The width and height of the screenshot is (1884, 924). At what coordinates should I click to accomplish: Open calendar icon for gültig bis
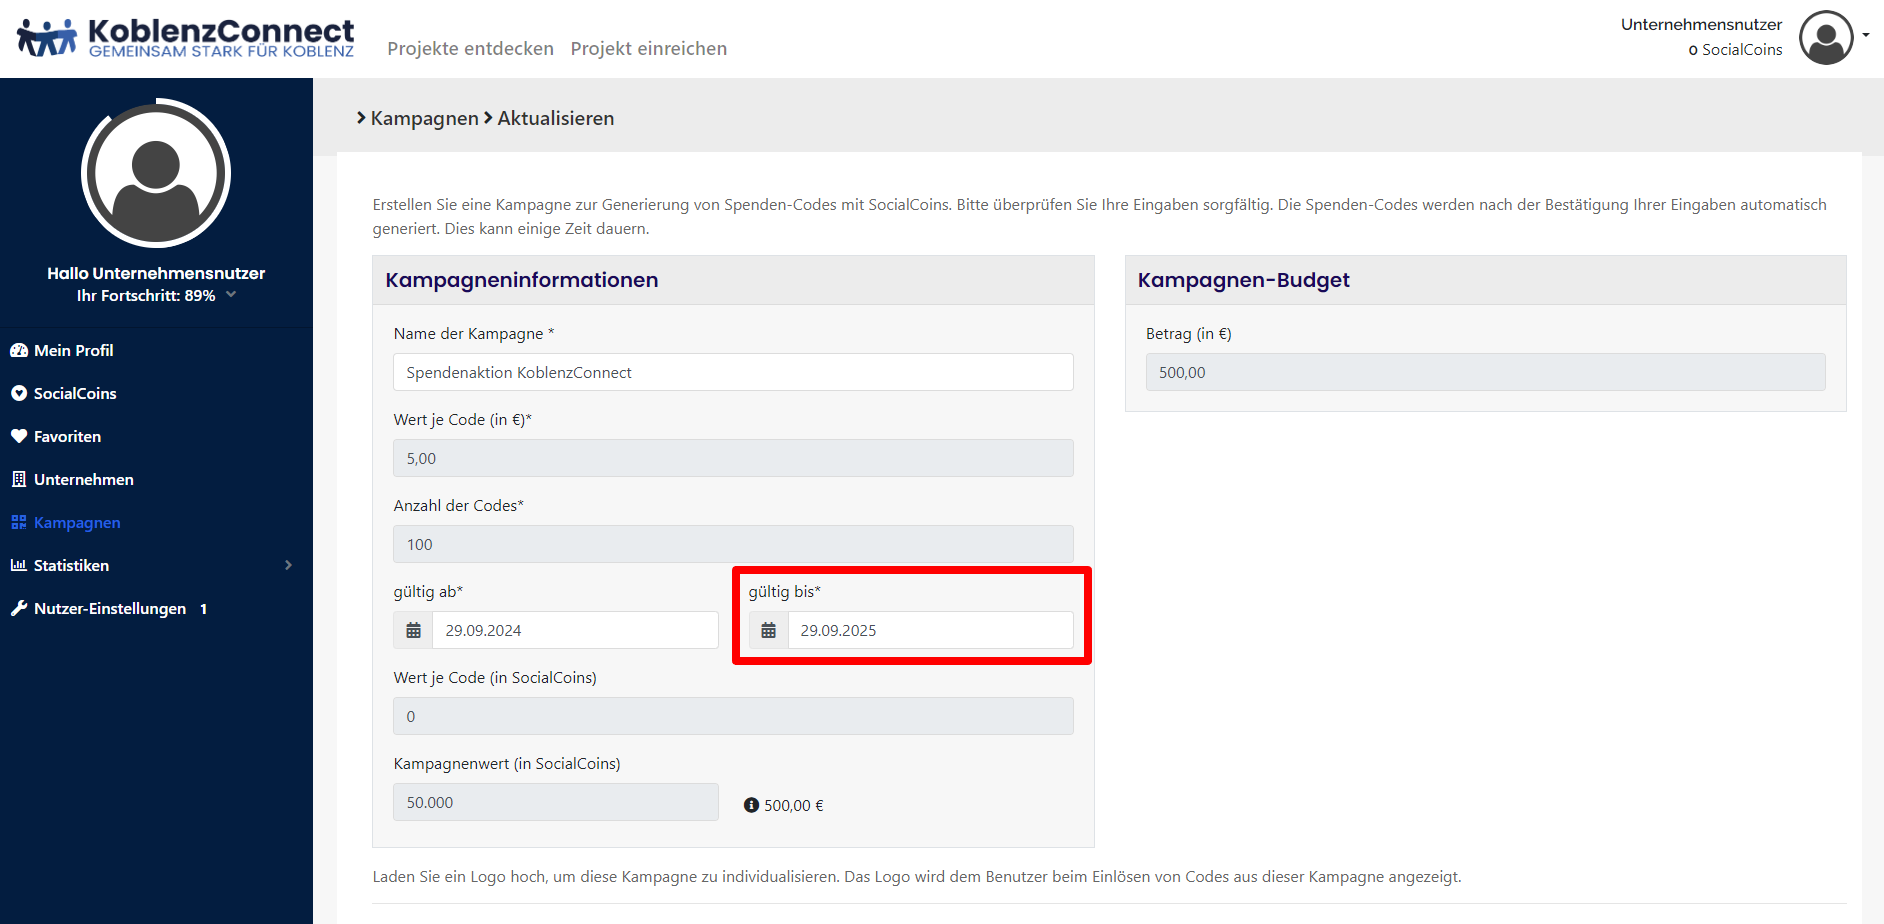point(768,631)
